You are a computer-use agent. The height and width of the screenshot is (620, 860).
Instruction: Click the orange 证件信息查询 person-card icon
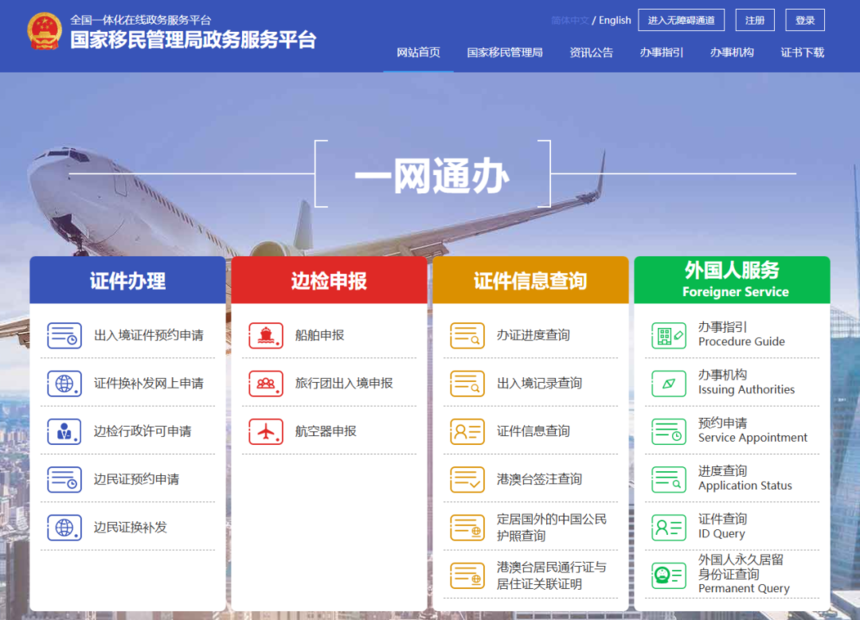(467, 431)
